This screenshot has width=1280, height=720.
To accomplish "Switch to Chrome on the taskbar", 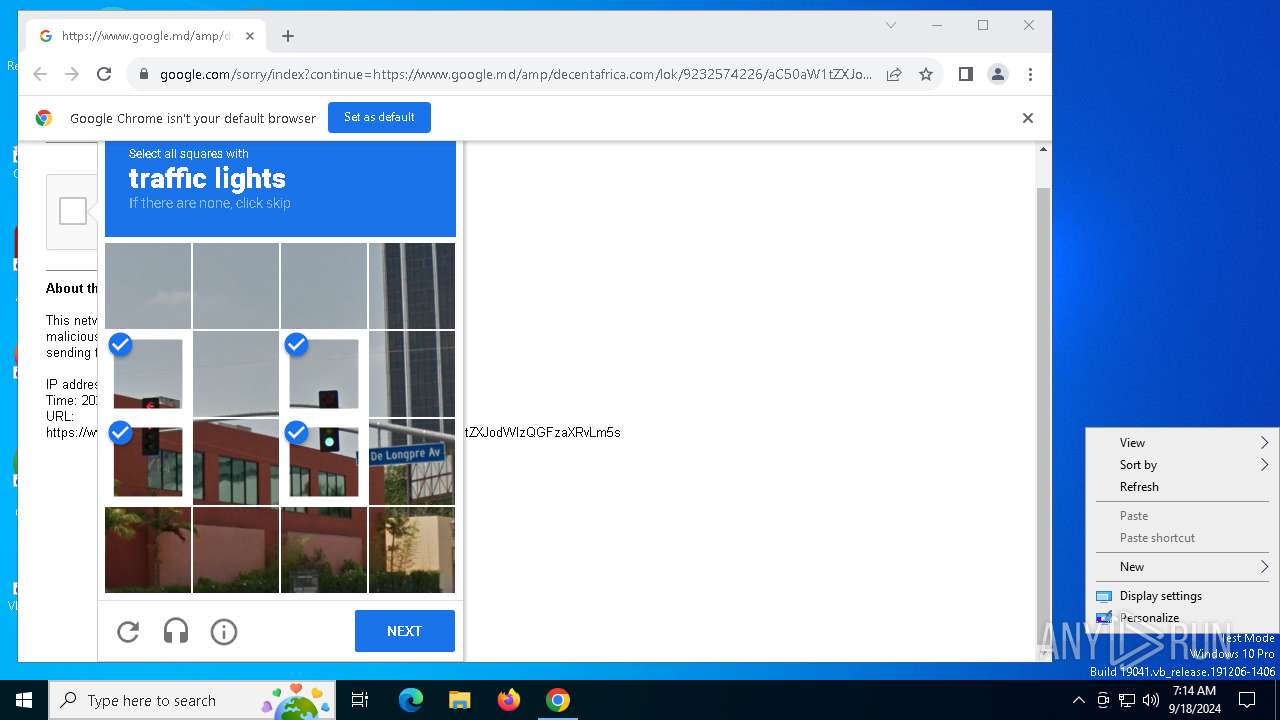I will click(x=558, y=700).
